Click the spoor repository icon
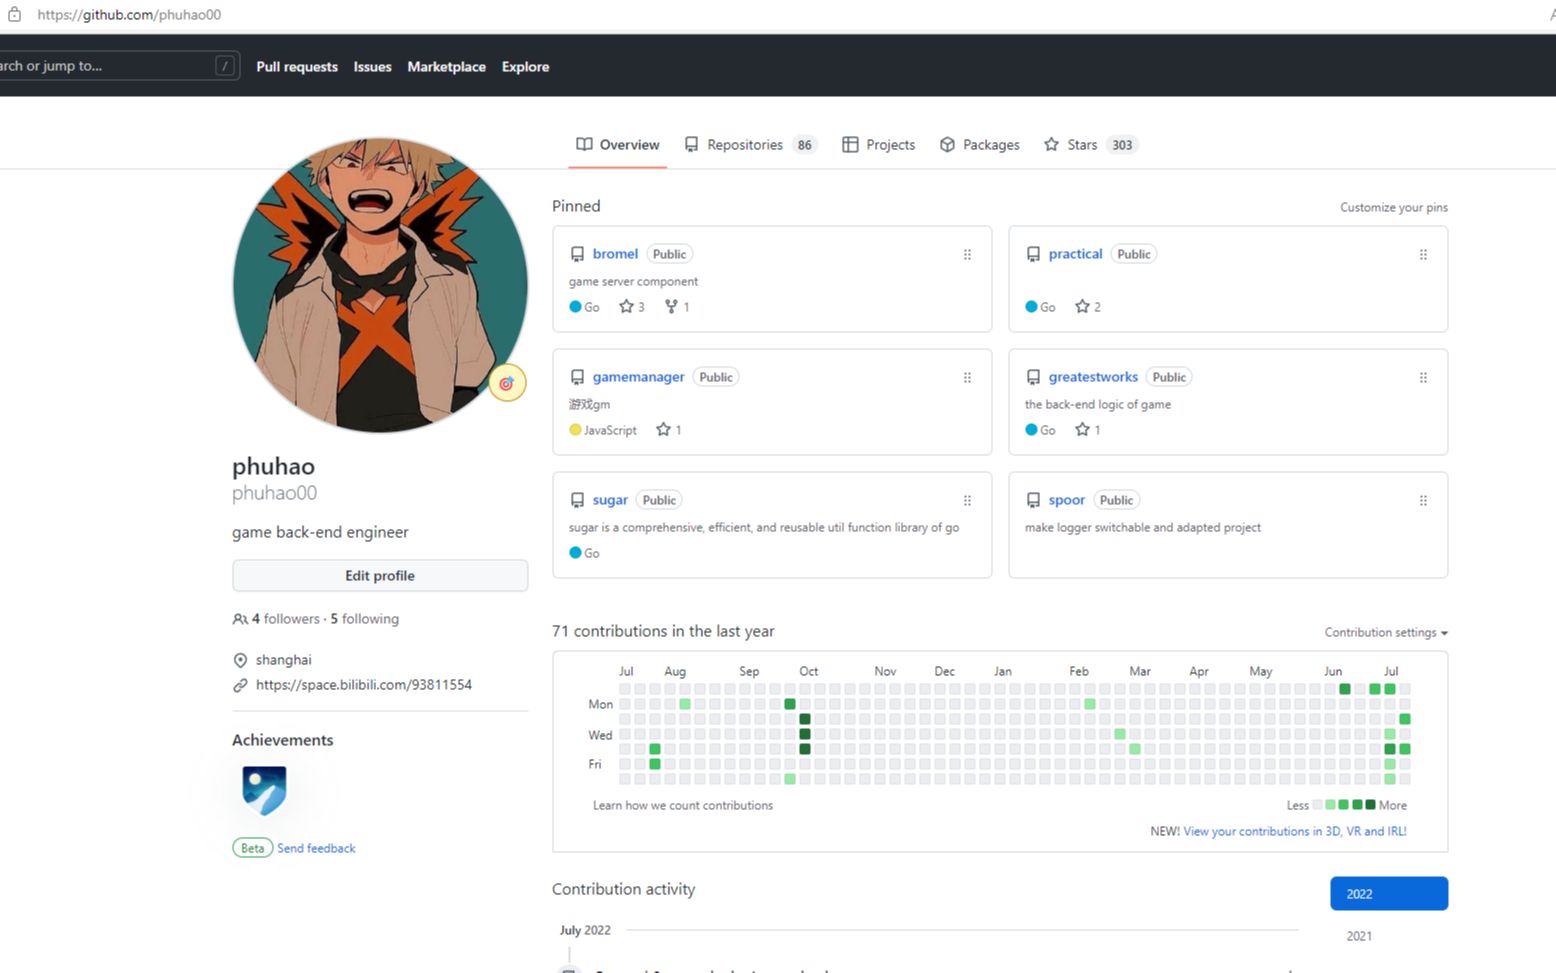Screen dimensions: 1556x973 (x=1033, y=500)
